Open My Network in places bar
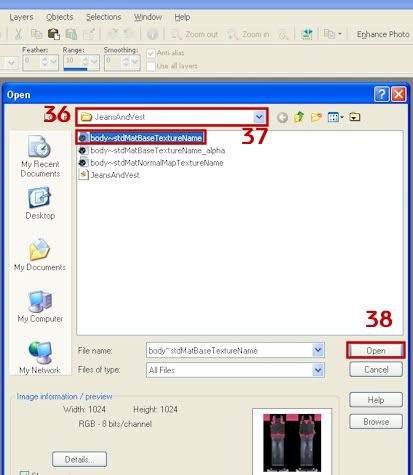 tap(40, 358)
